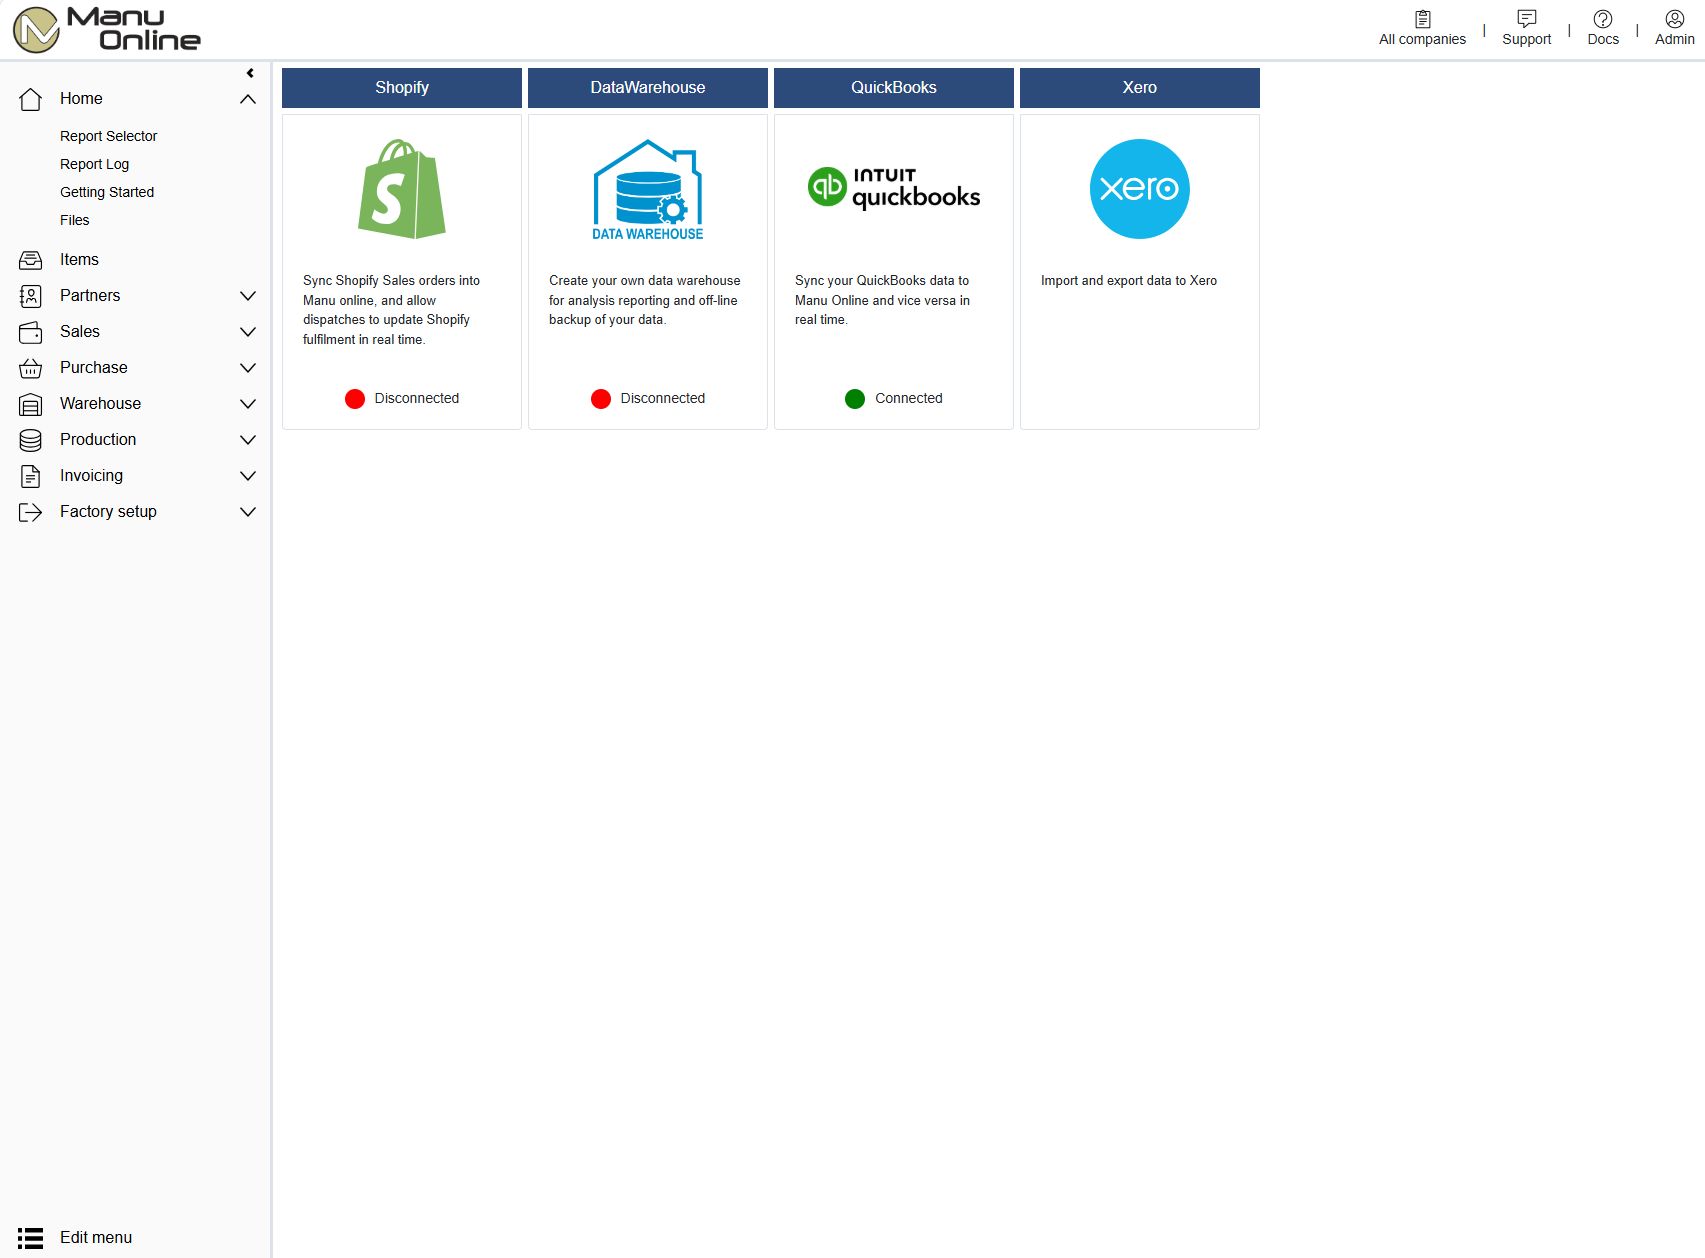Open the Admin user icon
This screenshot has width=1705, height=1258.
(1674, 19)
